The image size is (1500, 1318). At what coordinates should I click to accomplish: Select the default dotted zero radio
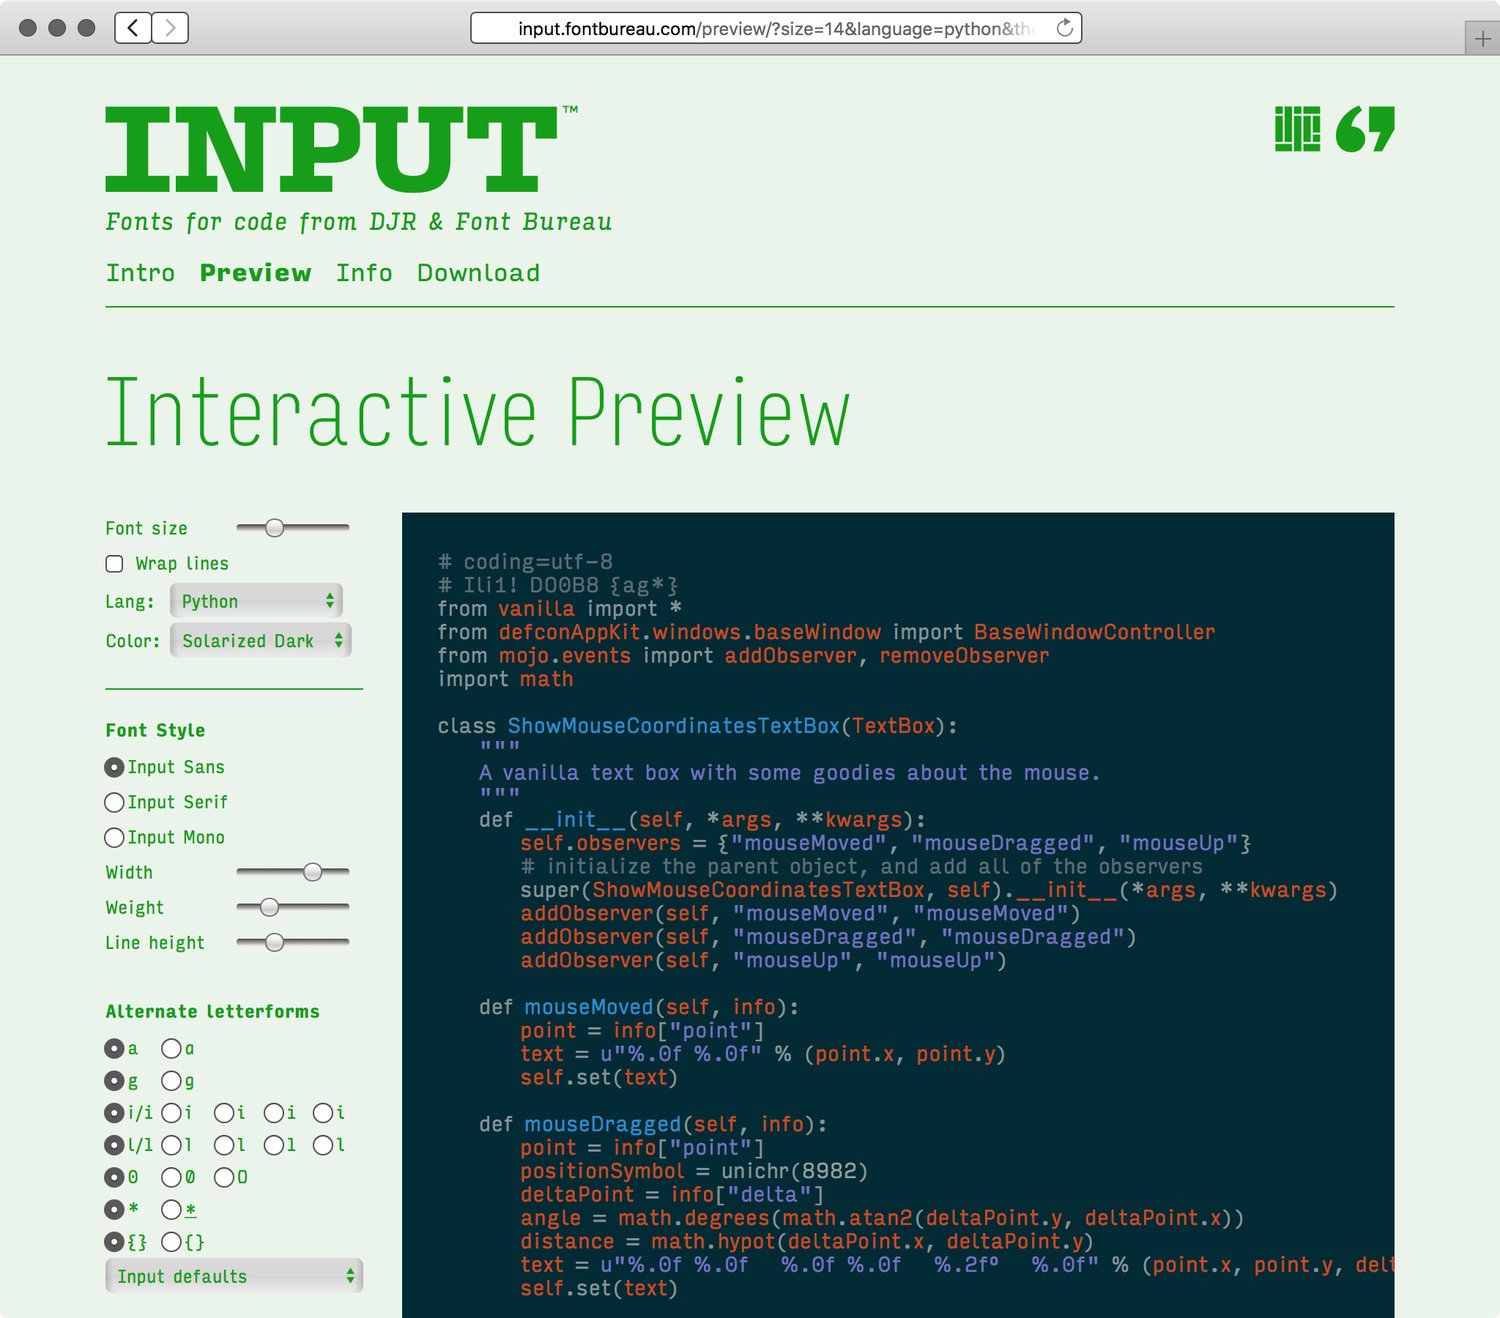114,1177
